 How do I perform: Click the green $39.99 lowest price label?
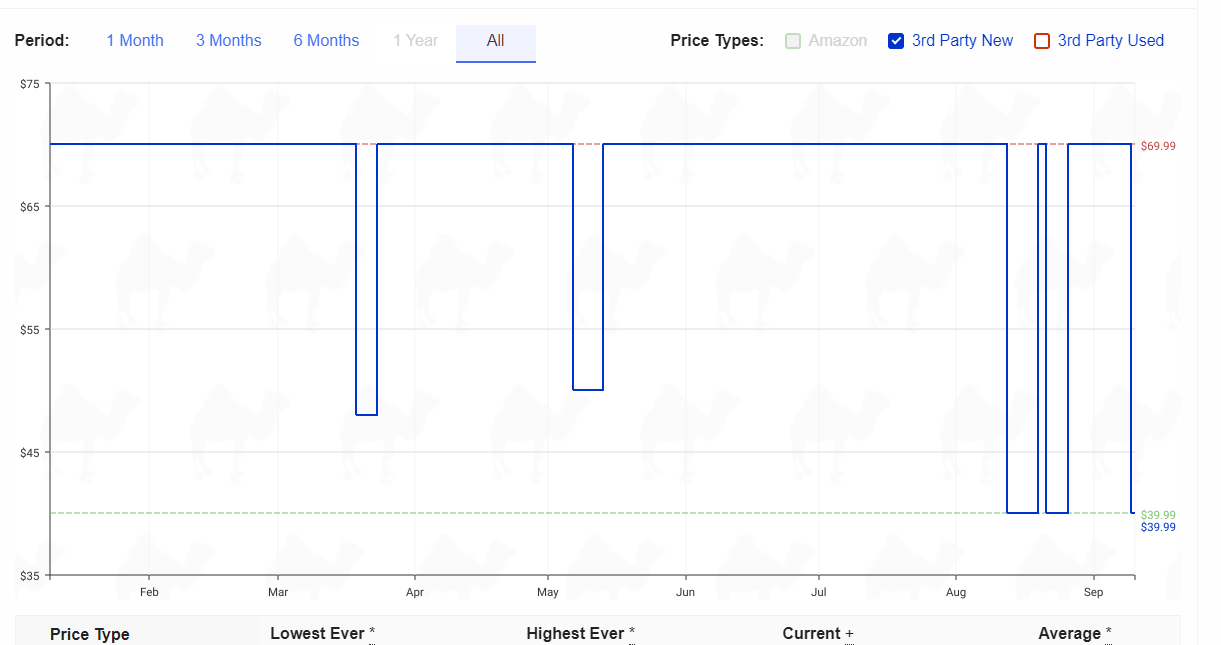pyautogui.click(x=1158, y=515)
